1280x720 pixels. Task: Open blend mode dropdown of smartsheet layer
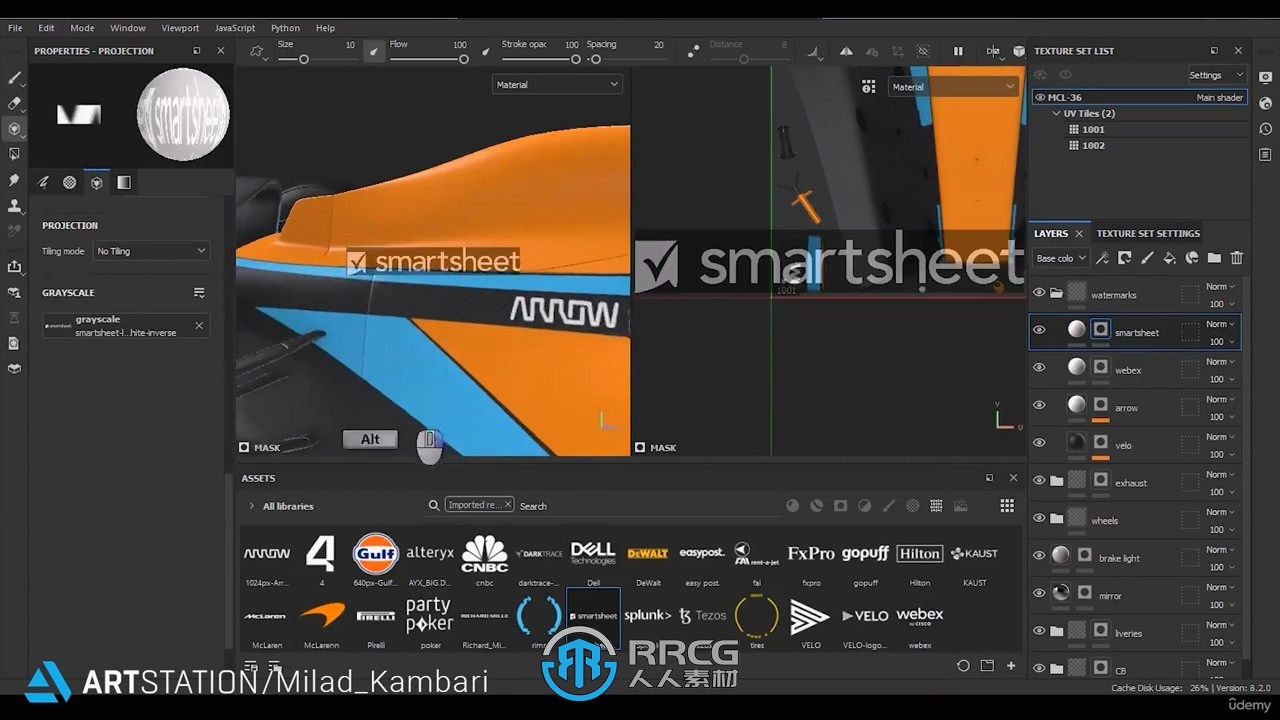pyautogui.click(x=1220, y=324)
